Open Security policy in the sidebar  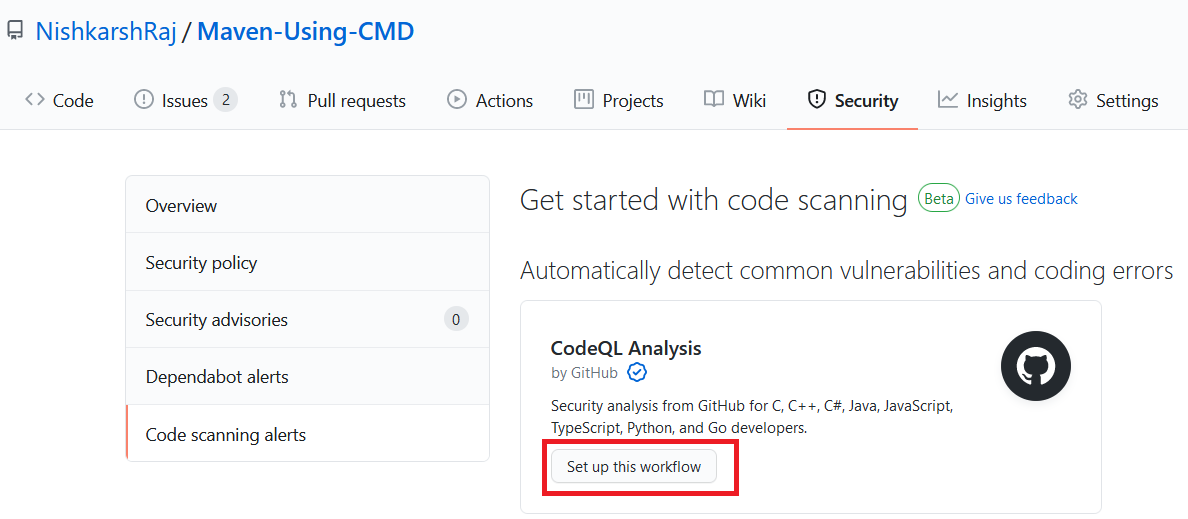(x=201, y=263)
